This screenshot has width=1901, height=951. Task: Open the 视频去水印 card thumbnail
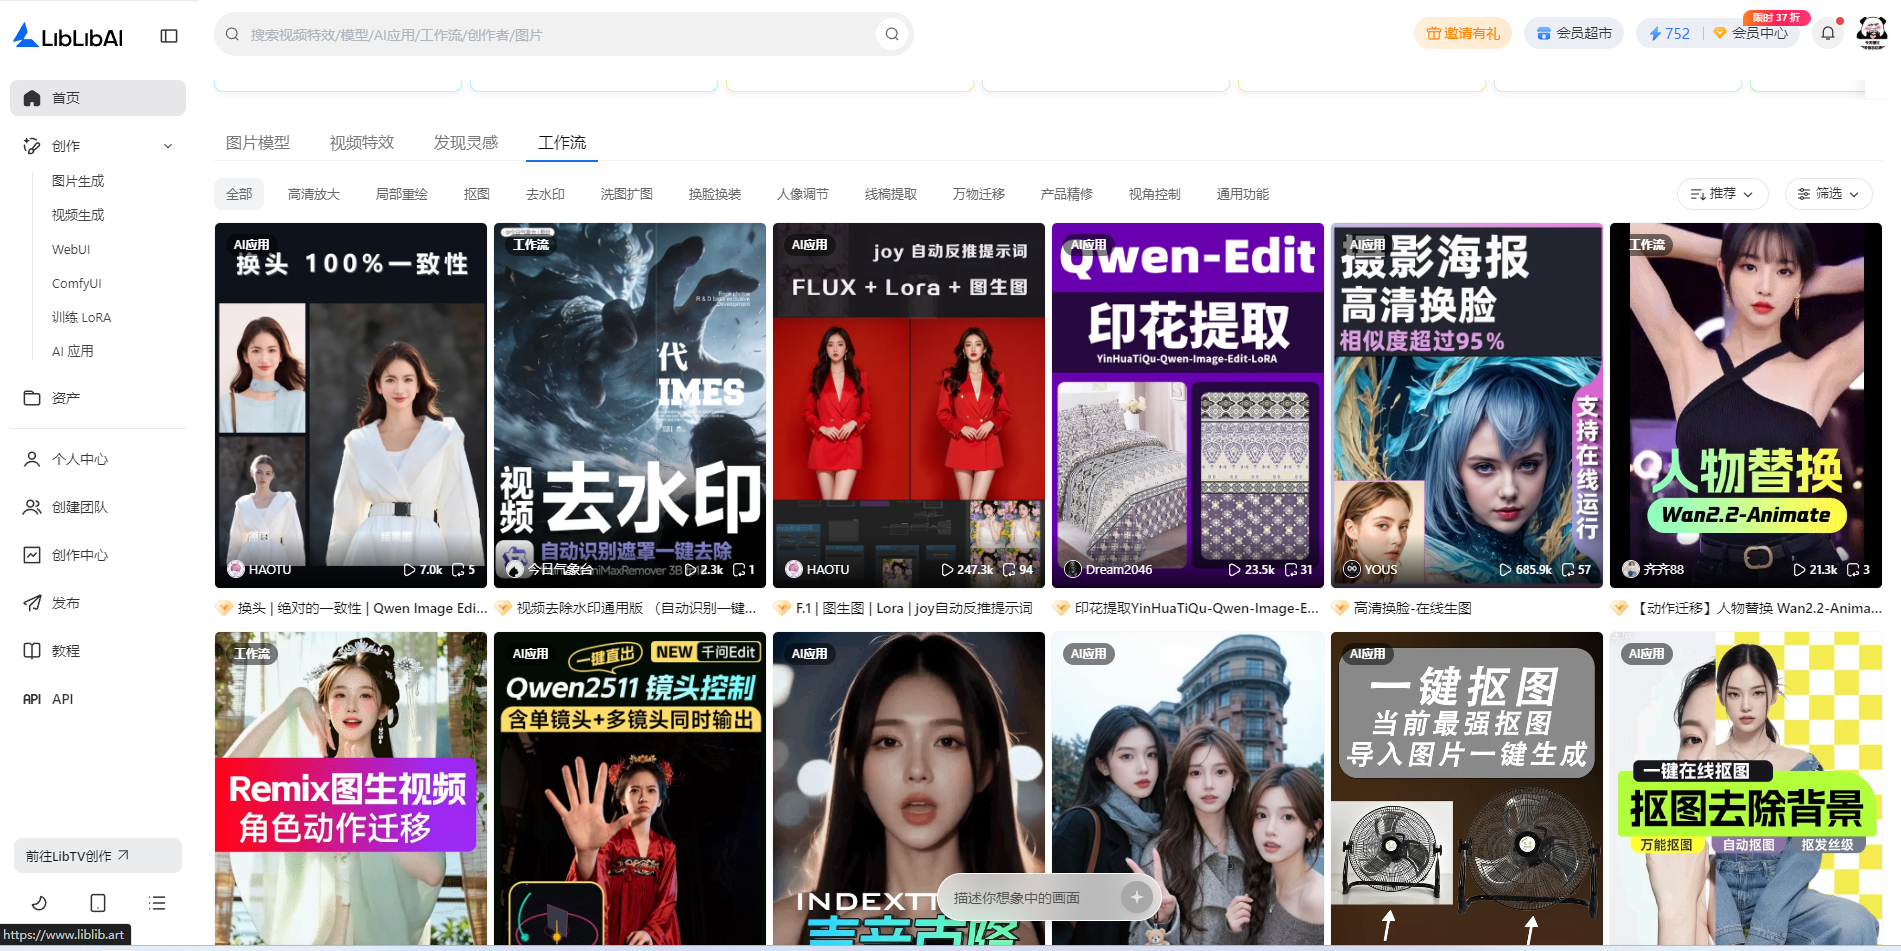coord(630,405)
